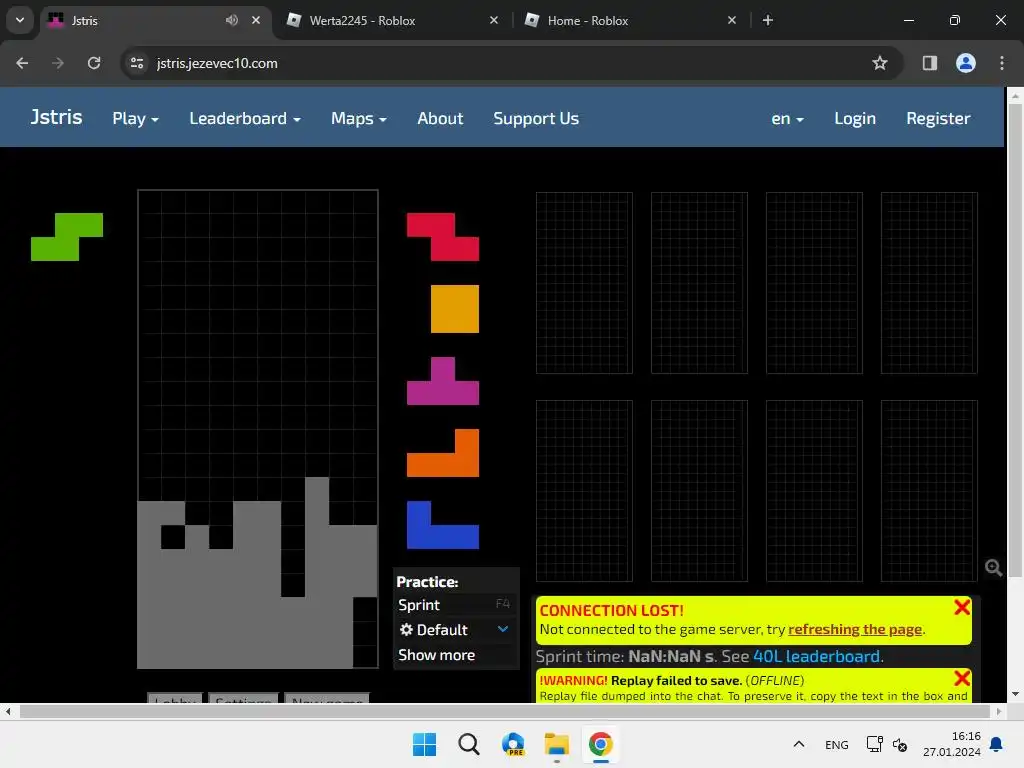This screenshot has width=1024, height=768.
Task: Dismiss the CONNECTION LOST alert
Action: [962, 607]
